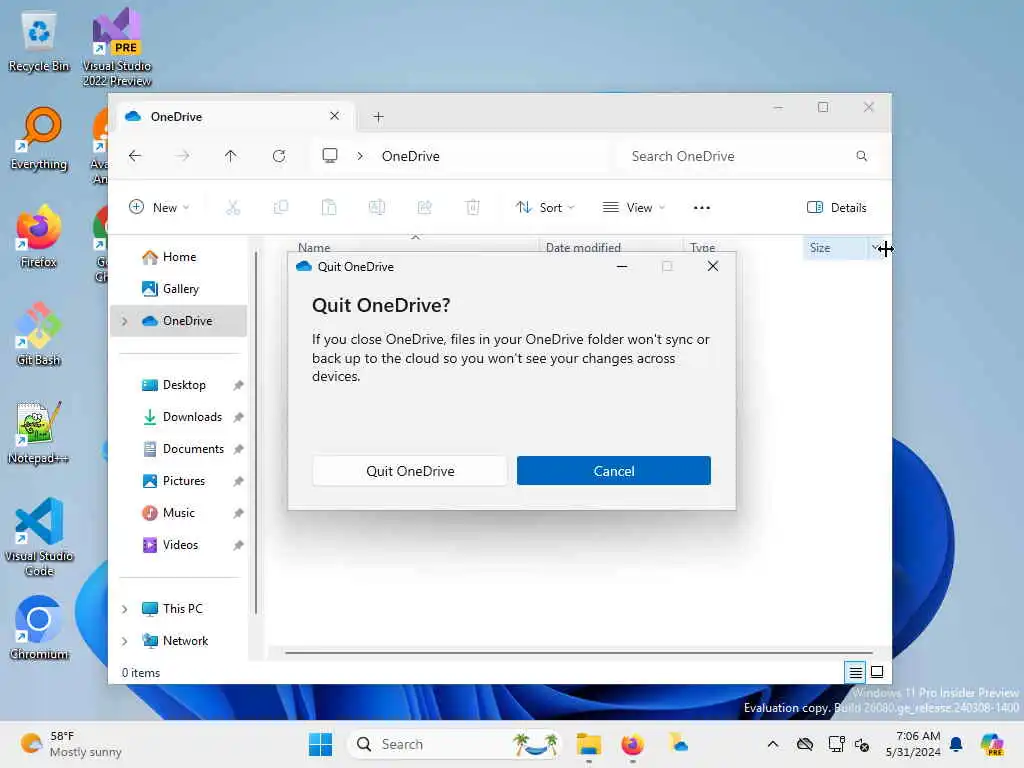Image resolution: width=1024 pixels, height=768 pixels.
Task: Click the Delete trash icon
Action: (x=473, y=208)
